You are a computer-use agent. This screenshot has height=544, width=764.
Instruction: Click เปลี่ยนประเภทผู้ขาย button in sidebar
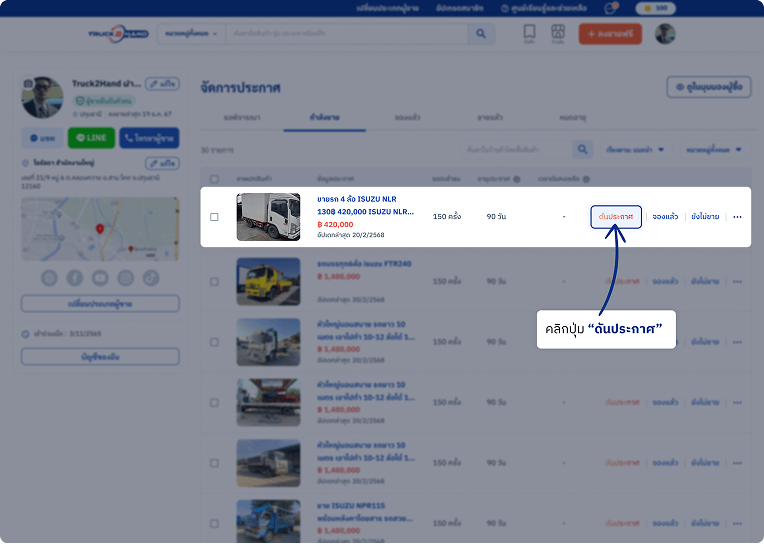pyautogui.click(x=100, y=303)
